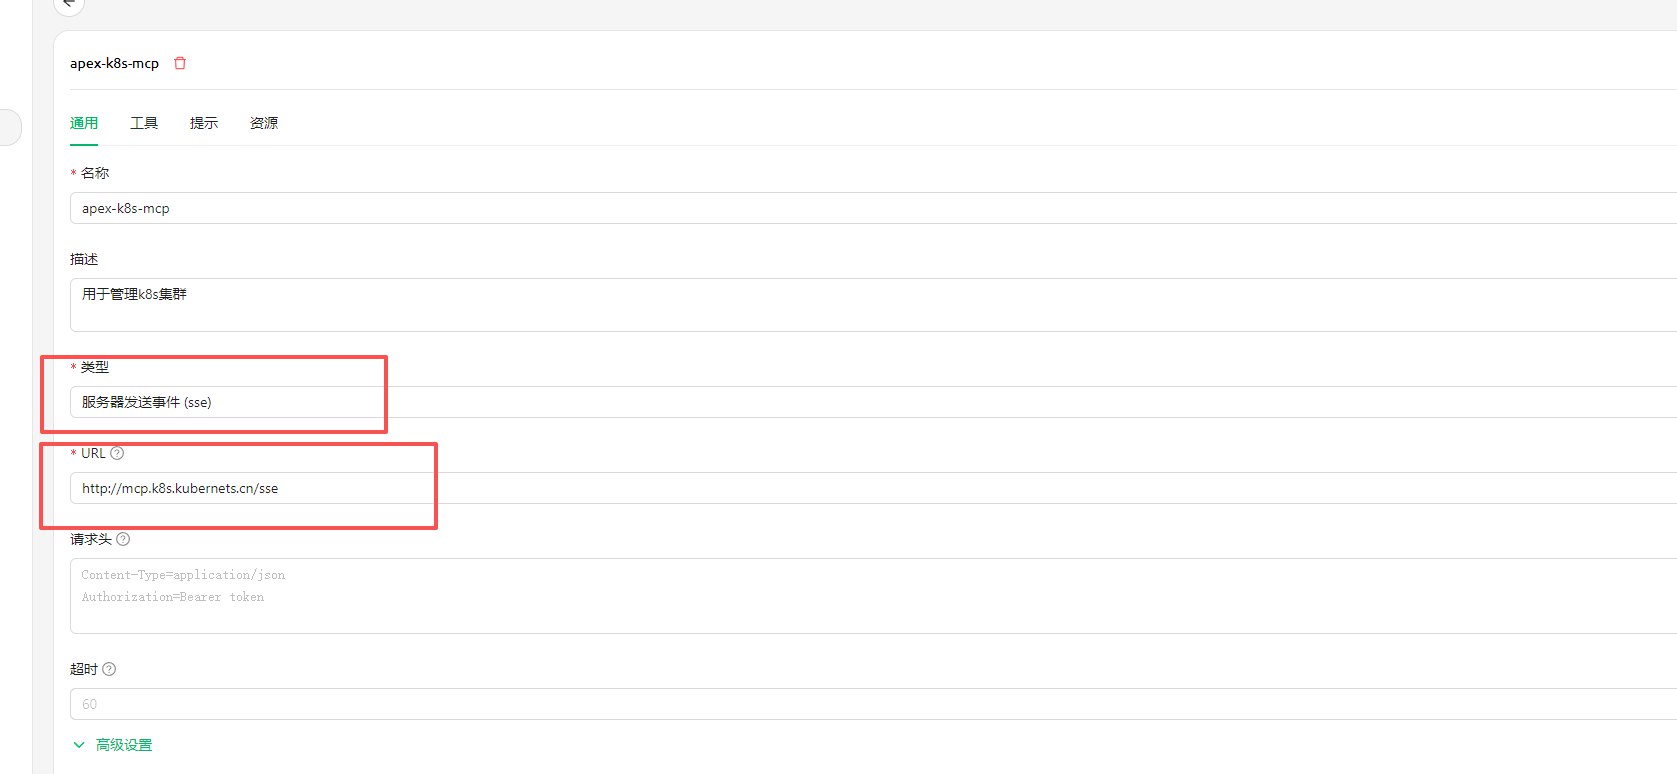Viewport: 1677px width, 774px height.
Task: Switch to the 通用 tab
Action: 84,123
